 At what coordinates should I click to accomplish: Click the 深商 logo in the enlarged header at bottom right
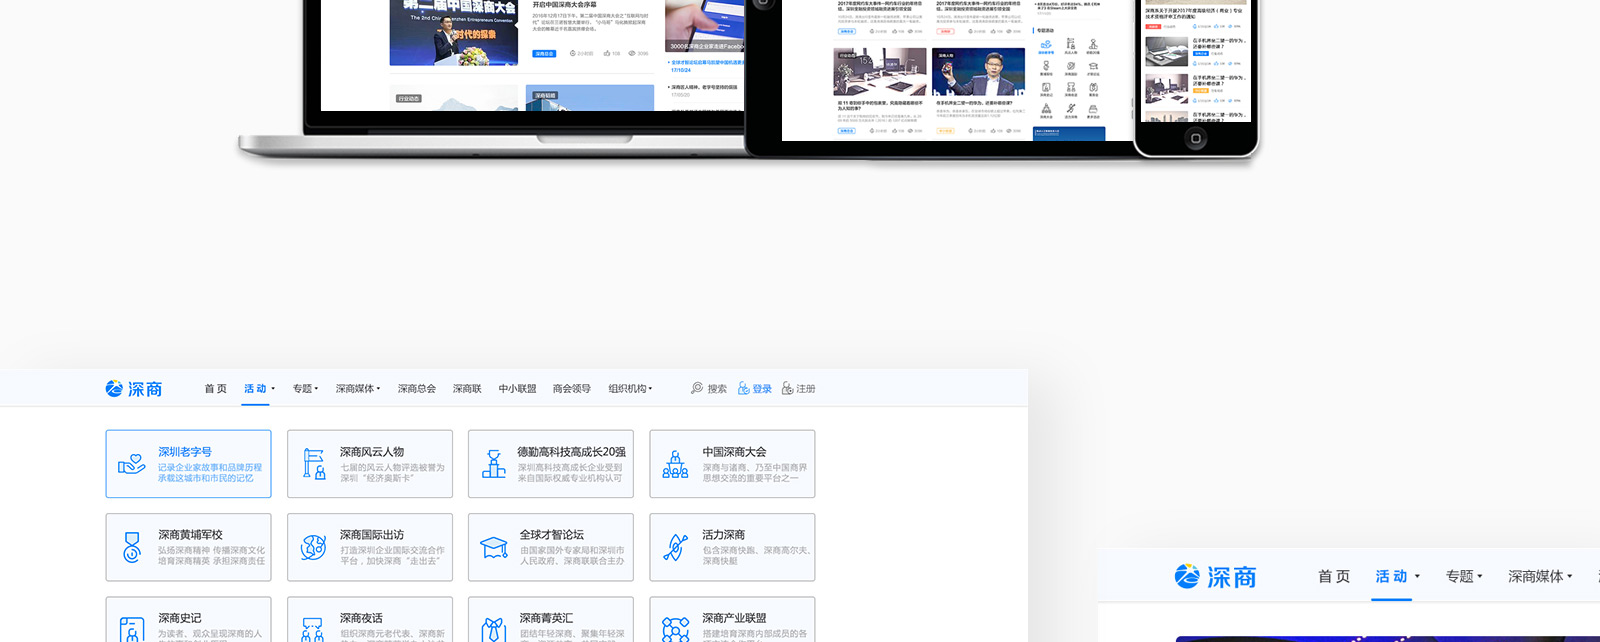pos(1215,577)
